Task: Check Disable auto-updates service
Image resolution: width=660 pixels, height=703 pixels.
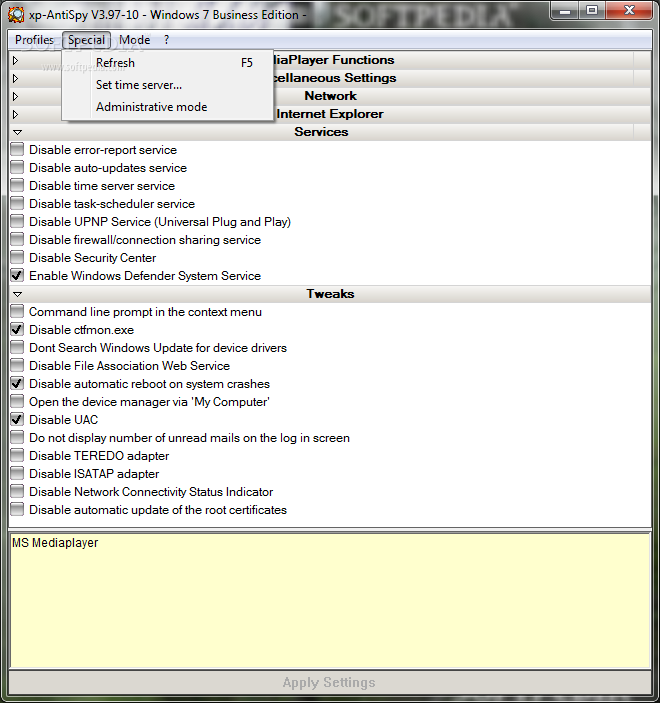Action: tap(17, 167)
